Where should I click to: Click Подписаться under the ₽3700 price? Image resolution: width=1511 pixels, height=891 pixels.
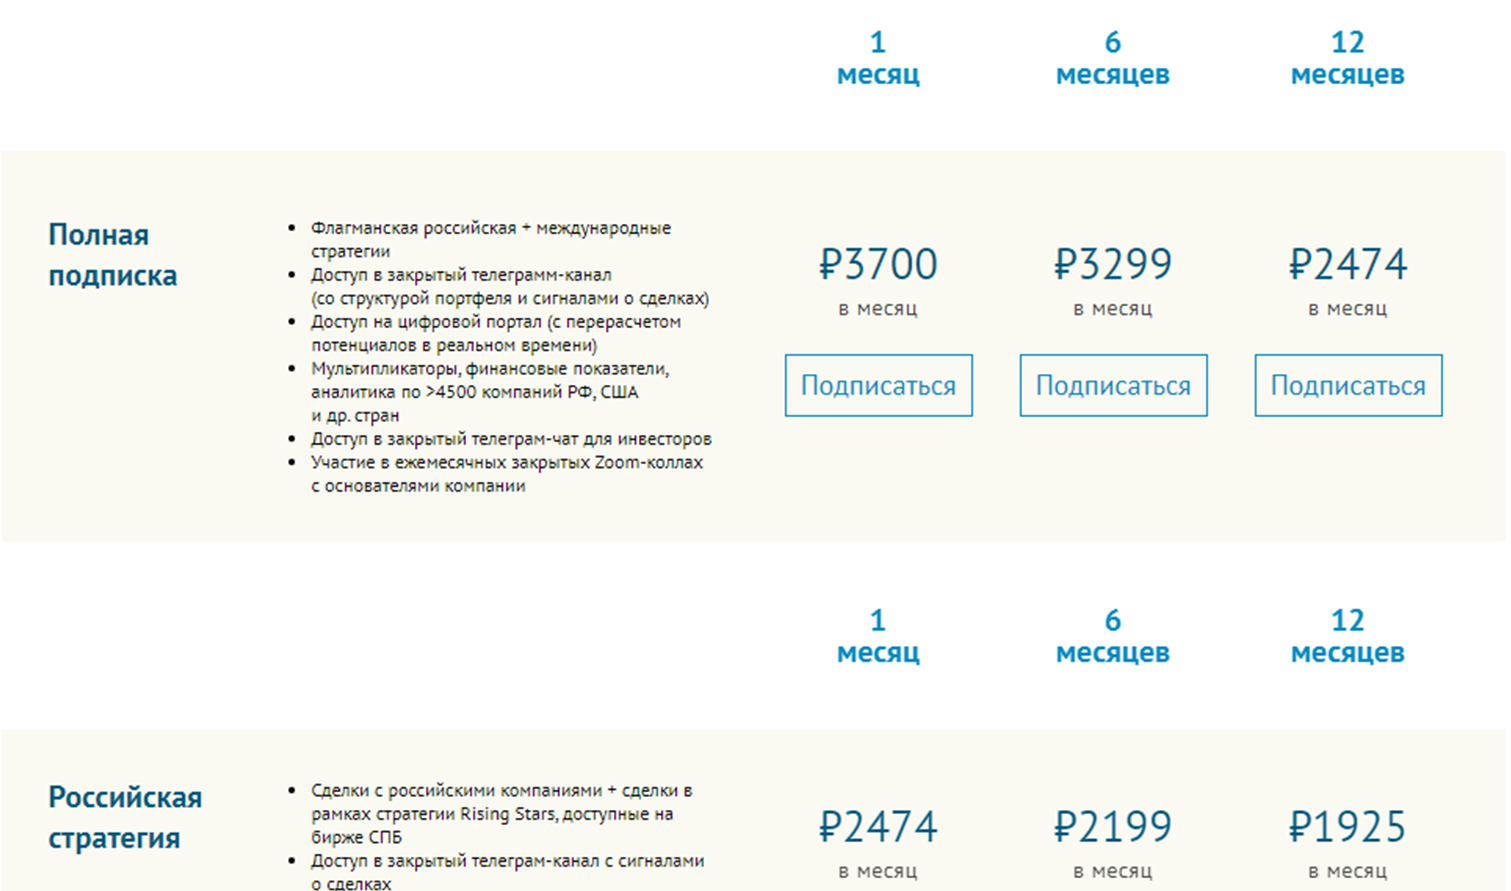878,385
